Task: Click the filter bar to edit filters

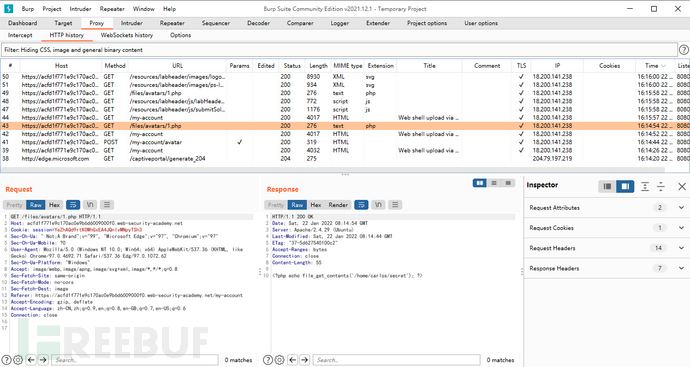Action: pyautogui.click(x=339, y=50)
